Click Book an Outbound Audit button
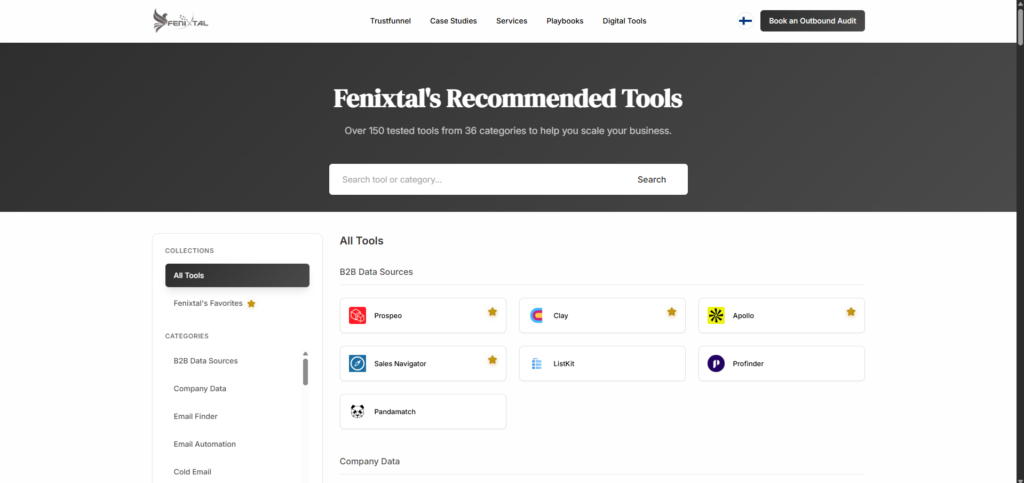This screenshot has height=483, width=1024. pos(812,21)
